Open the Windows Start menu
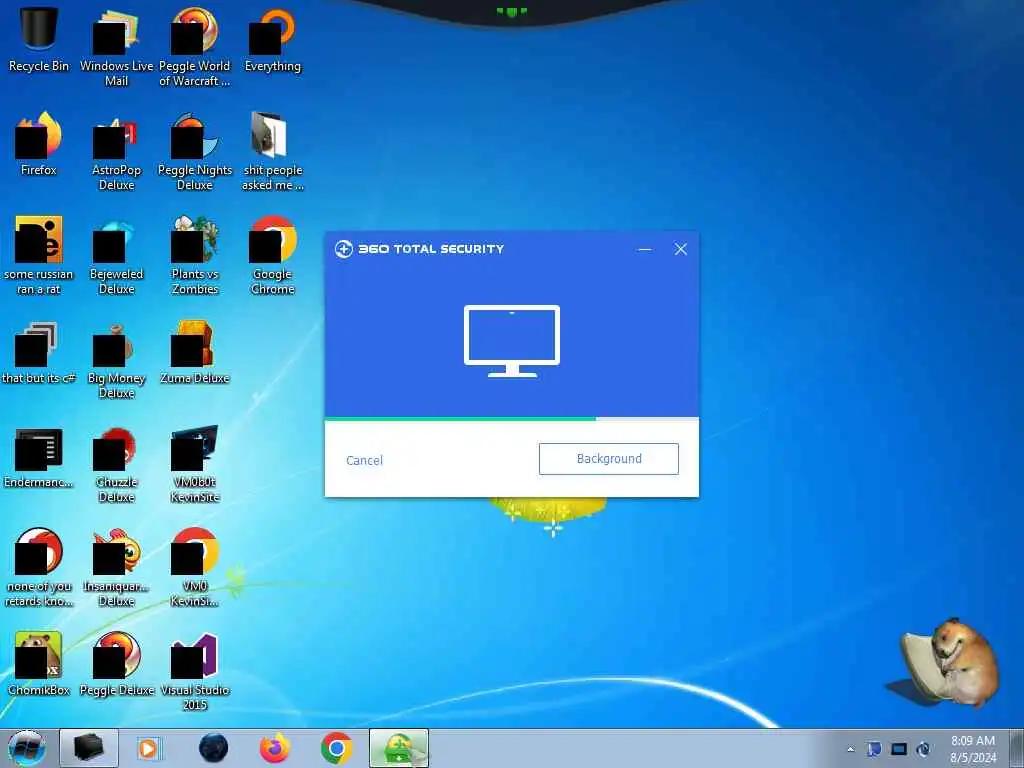 tap(26, 748)
